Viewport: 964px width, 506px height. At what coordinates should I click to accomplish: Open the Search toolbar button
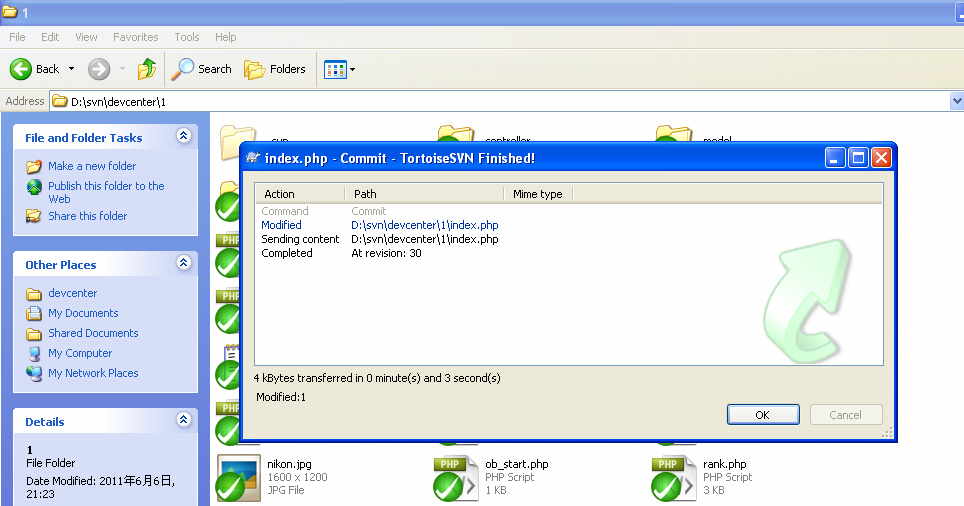(201, 69)
